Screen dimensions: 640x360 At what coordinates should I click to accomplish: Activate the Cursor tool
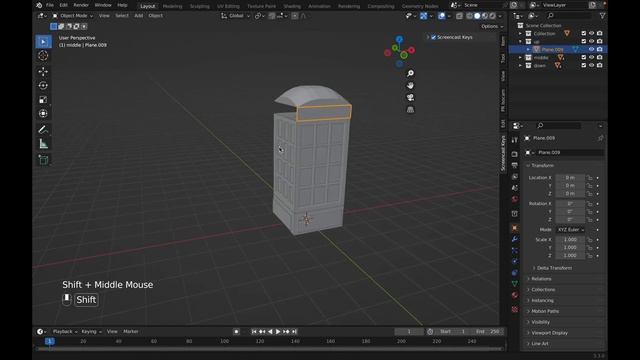(43, 56)
